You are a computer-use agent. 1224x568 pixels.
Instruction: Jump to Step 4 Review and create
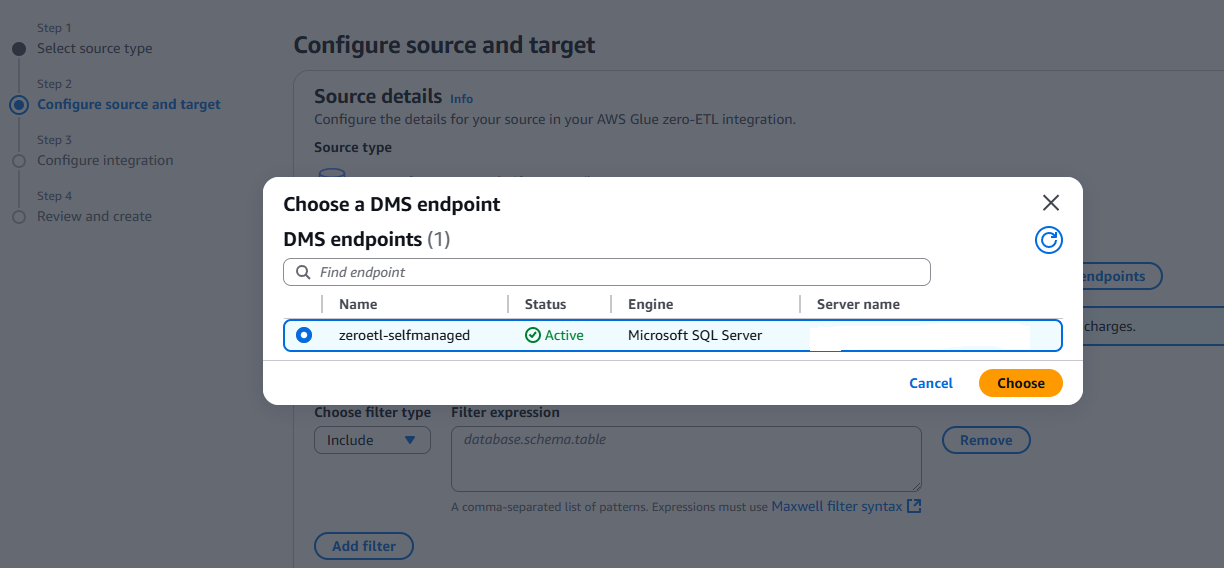(94, 217)
